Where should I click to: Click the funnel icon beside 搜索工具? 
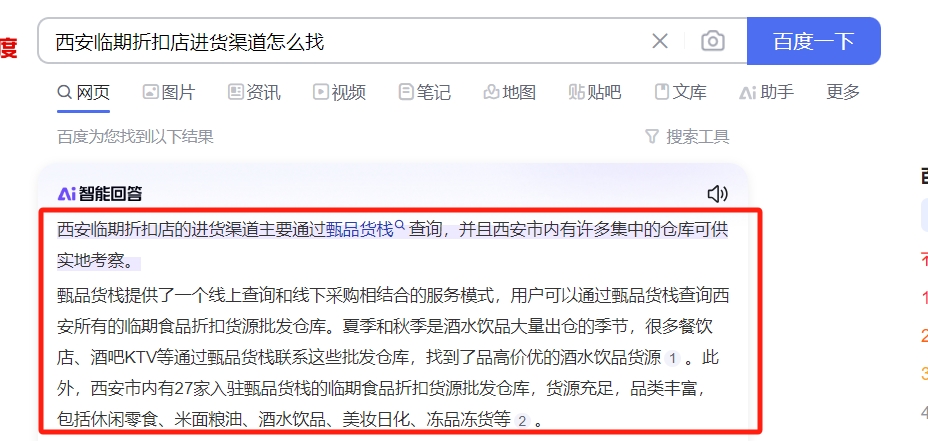[652, 137]
